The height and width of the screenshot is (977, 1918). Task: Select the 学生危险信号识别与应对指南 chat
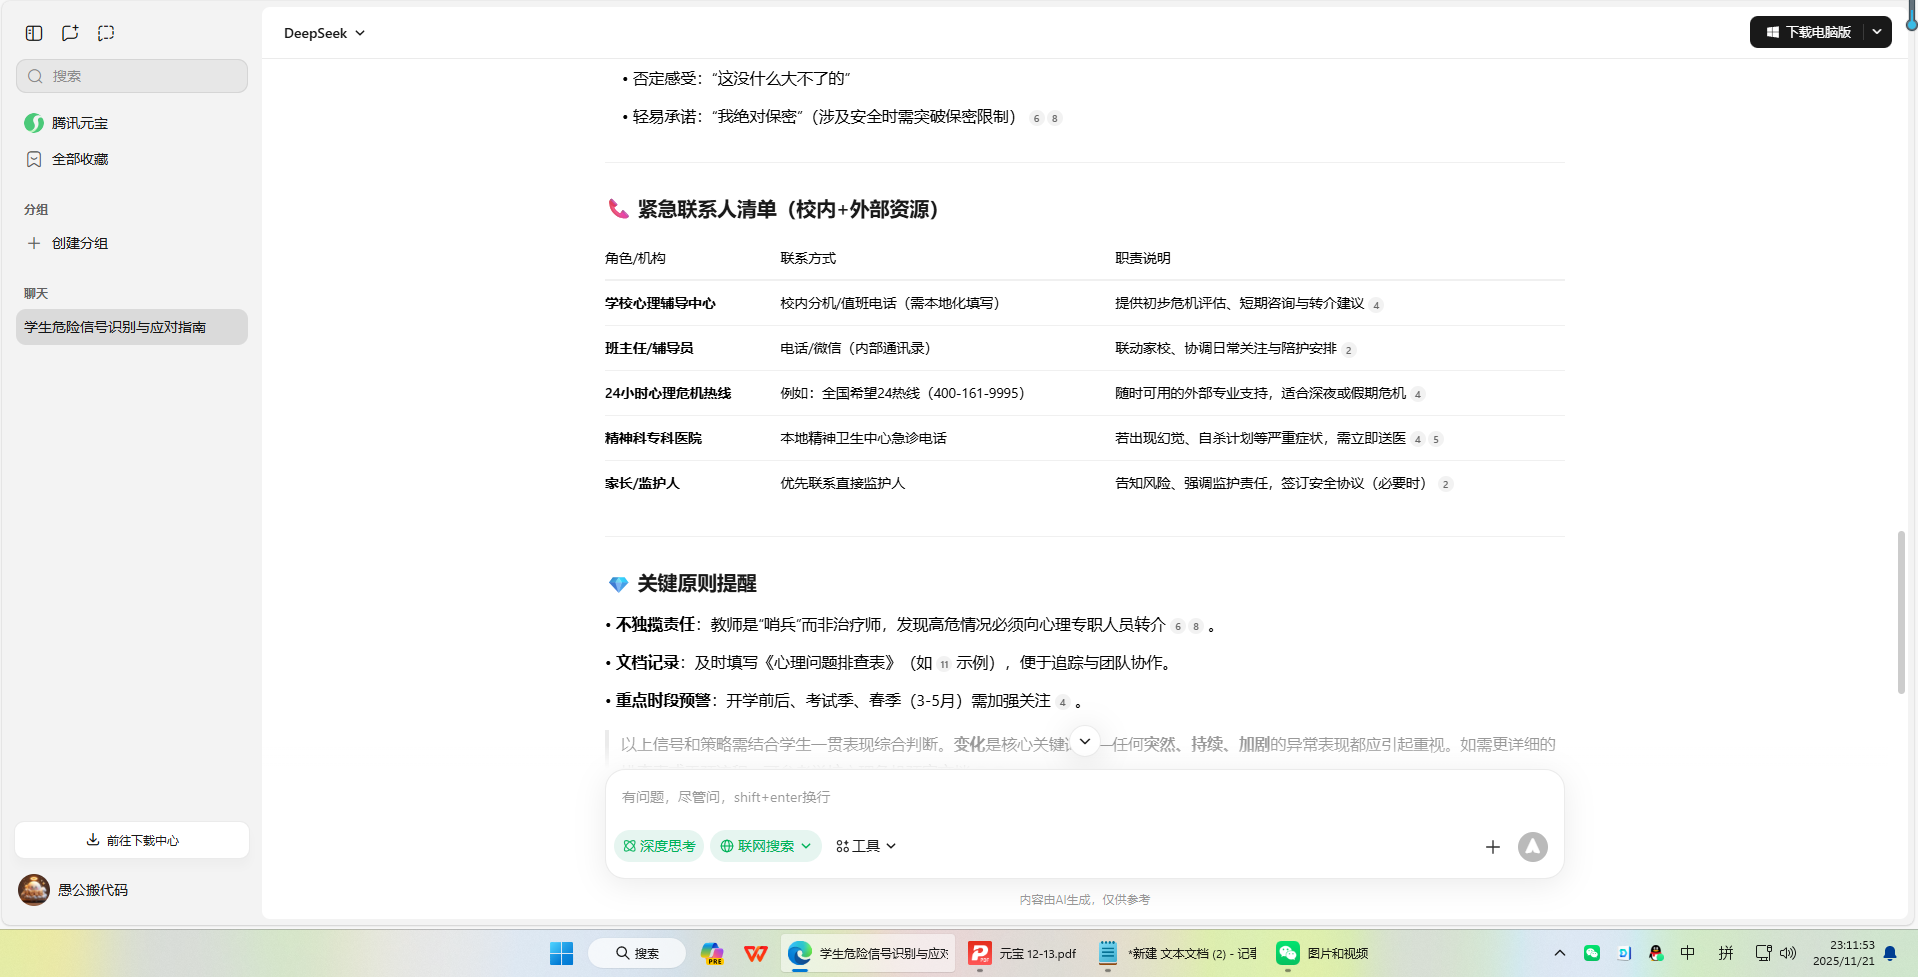coord(131,326)
